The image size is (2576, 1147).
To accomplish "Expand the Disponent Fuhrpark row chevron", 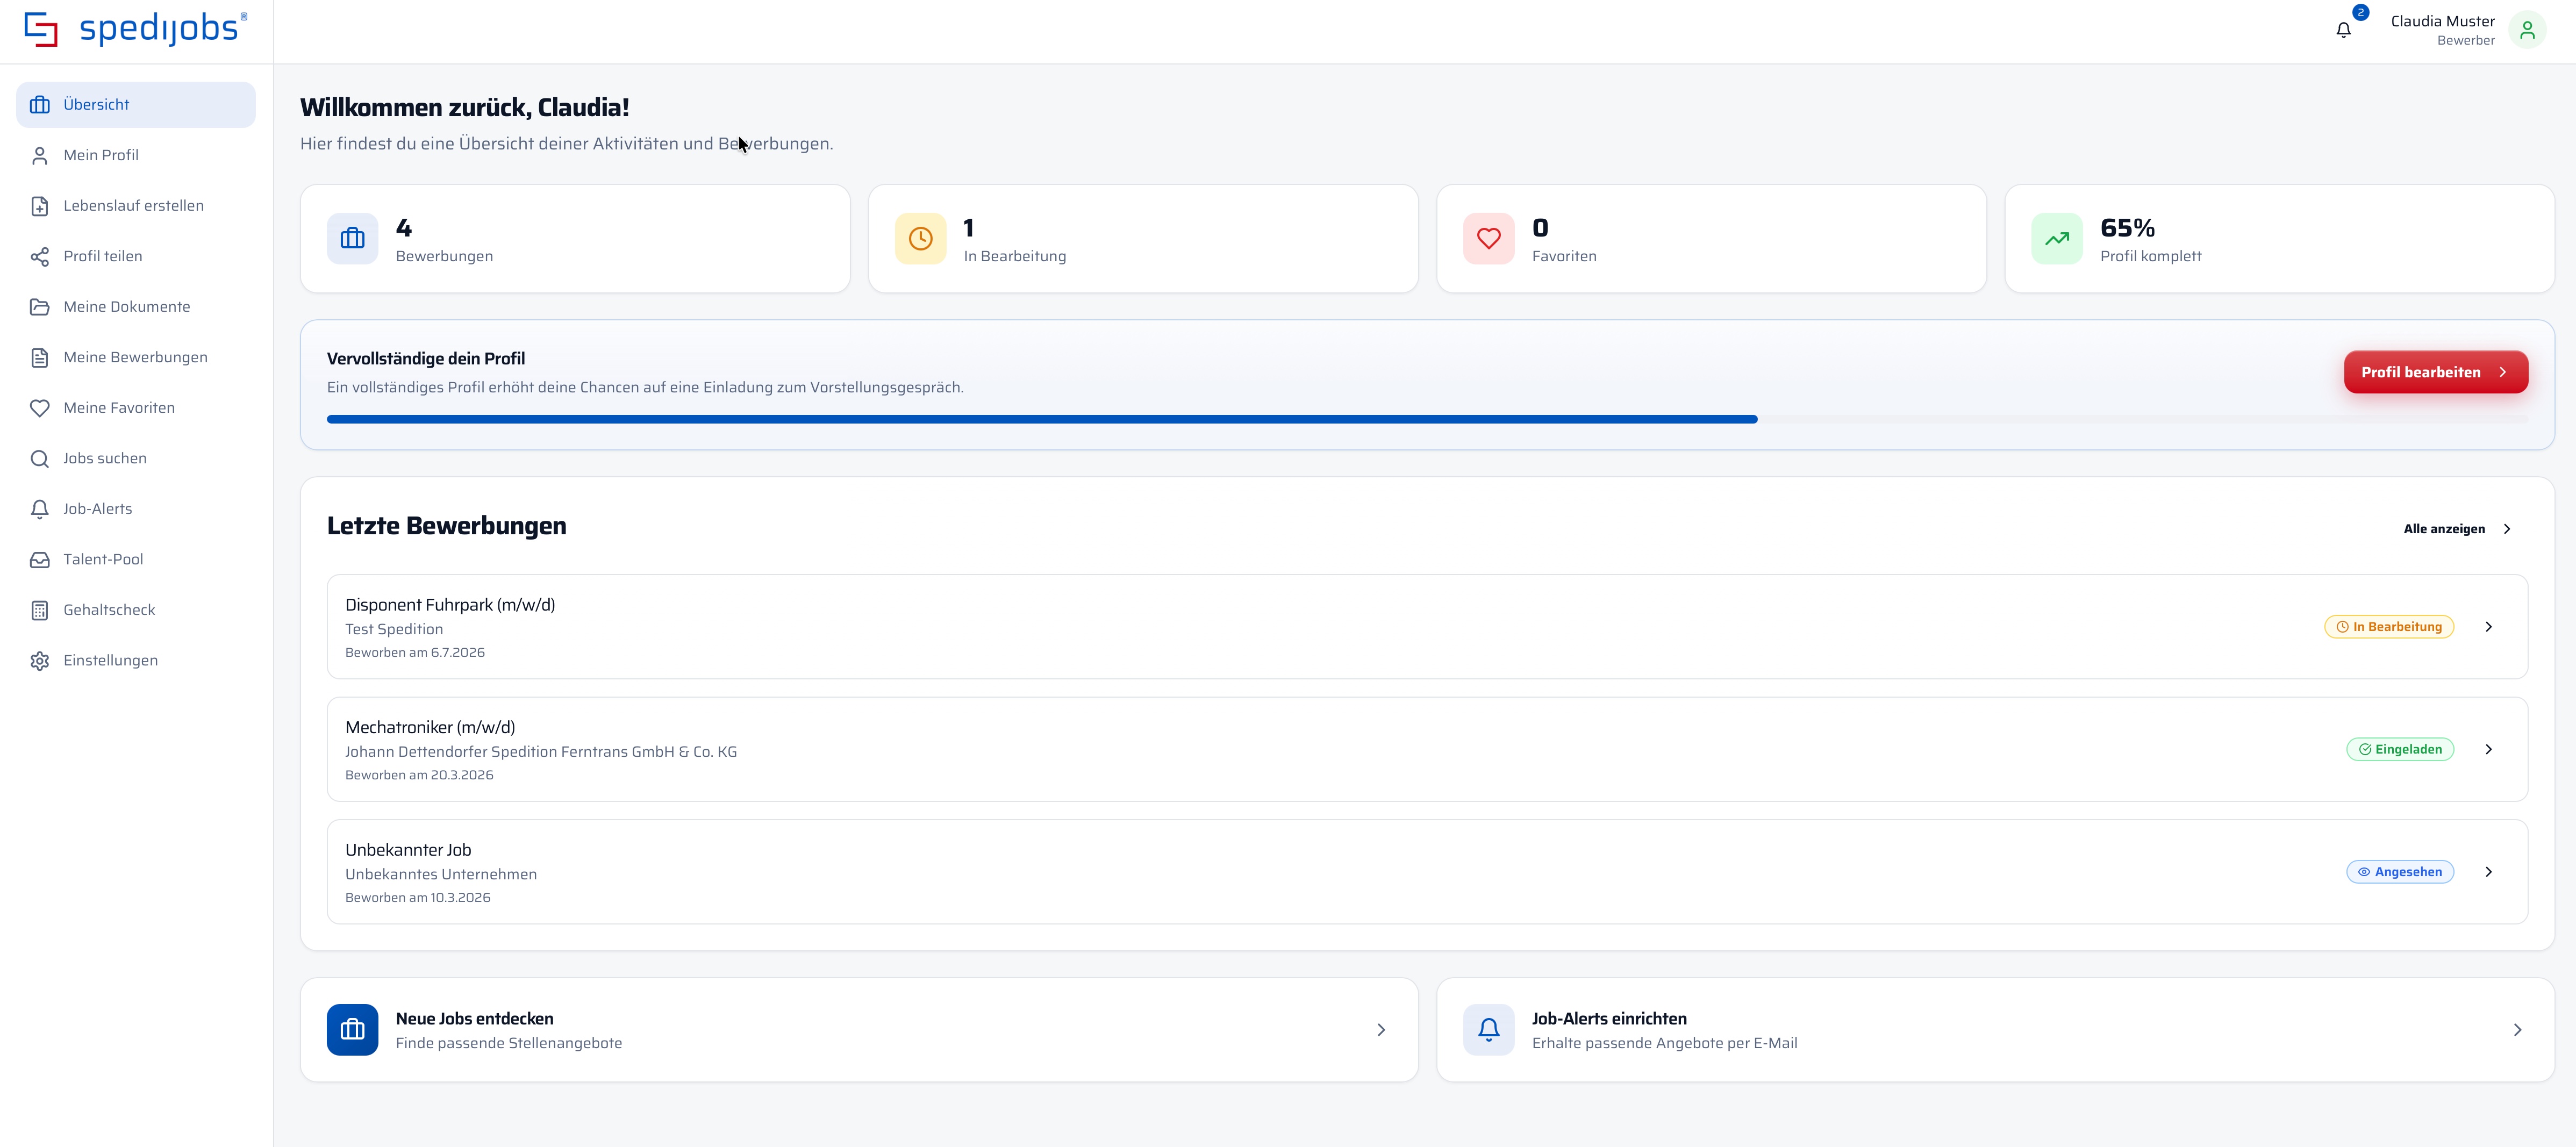I will 2488,627.
